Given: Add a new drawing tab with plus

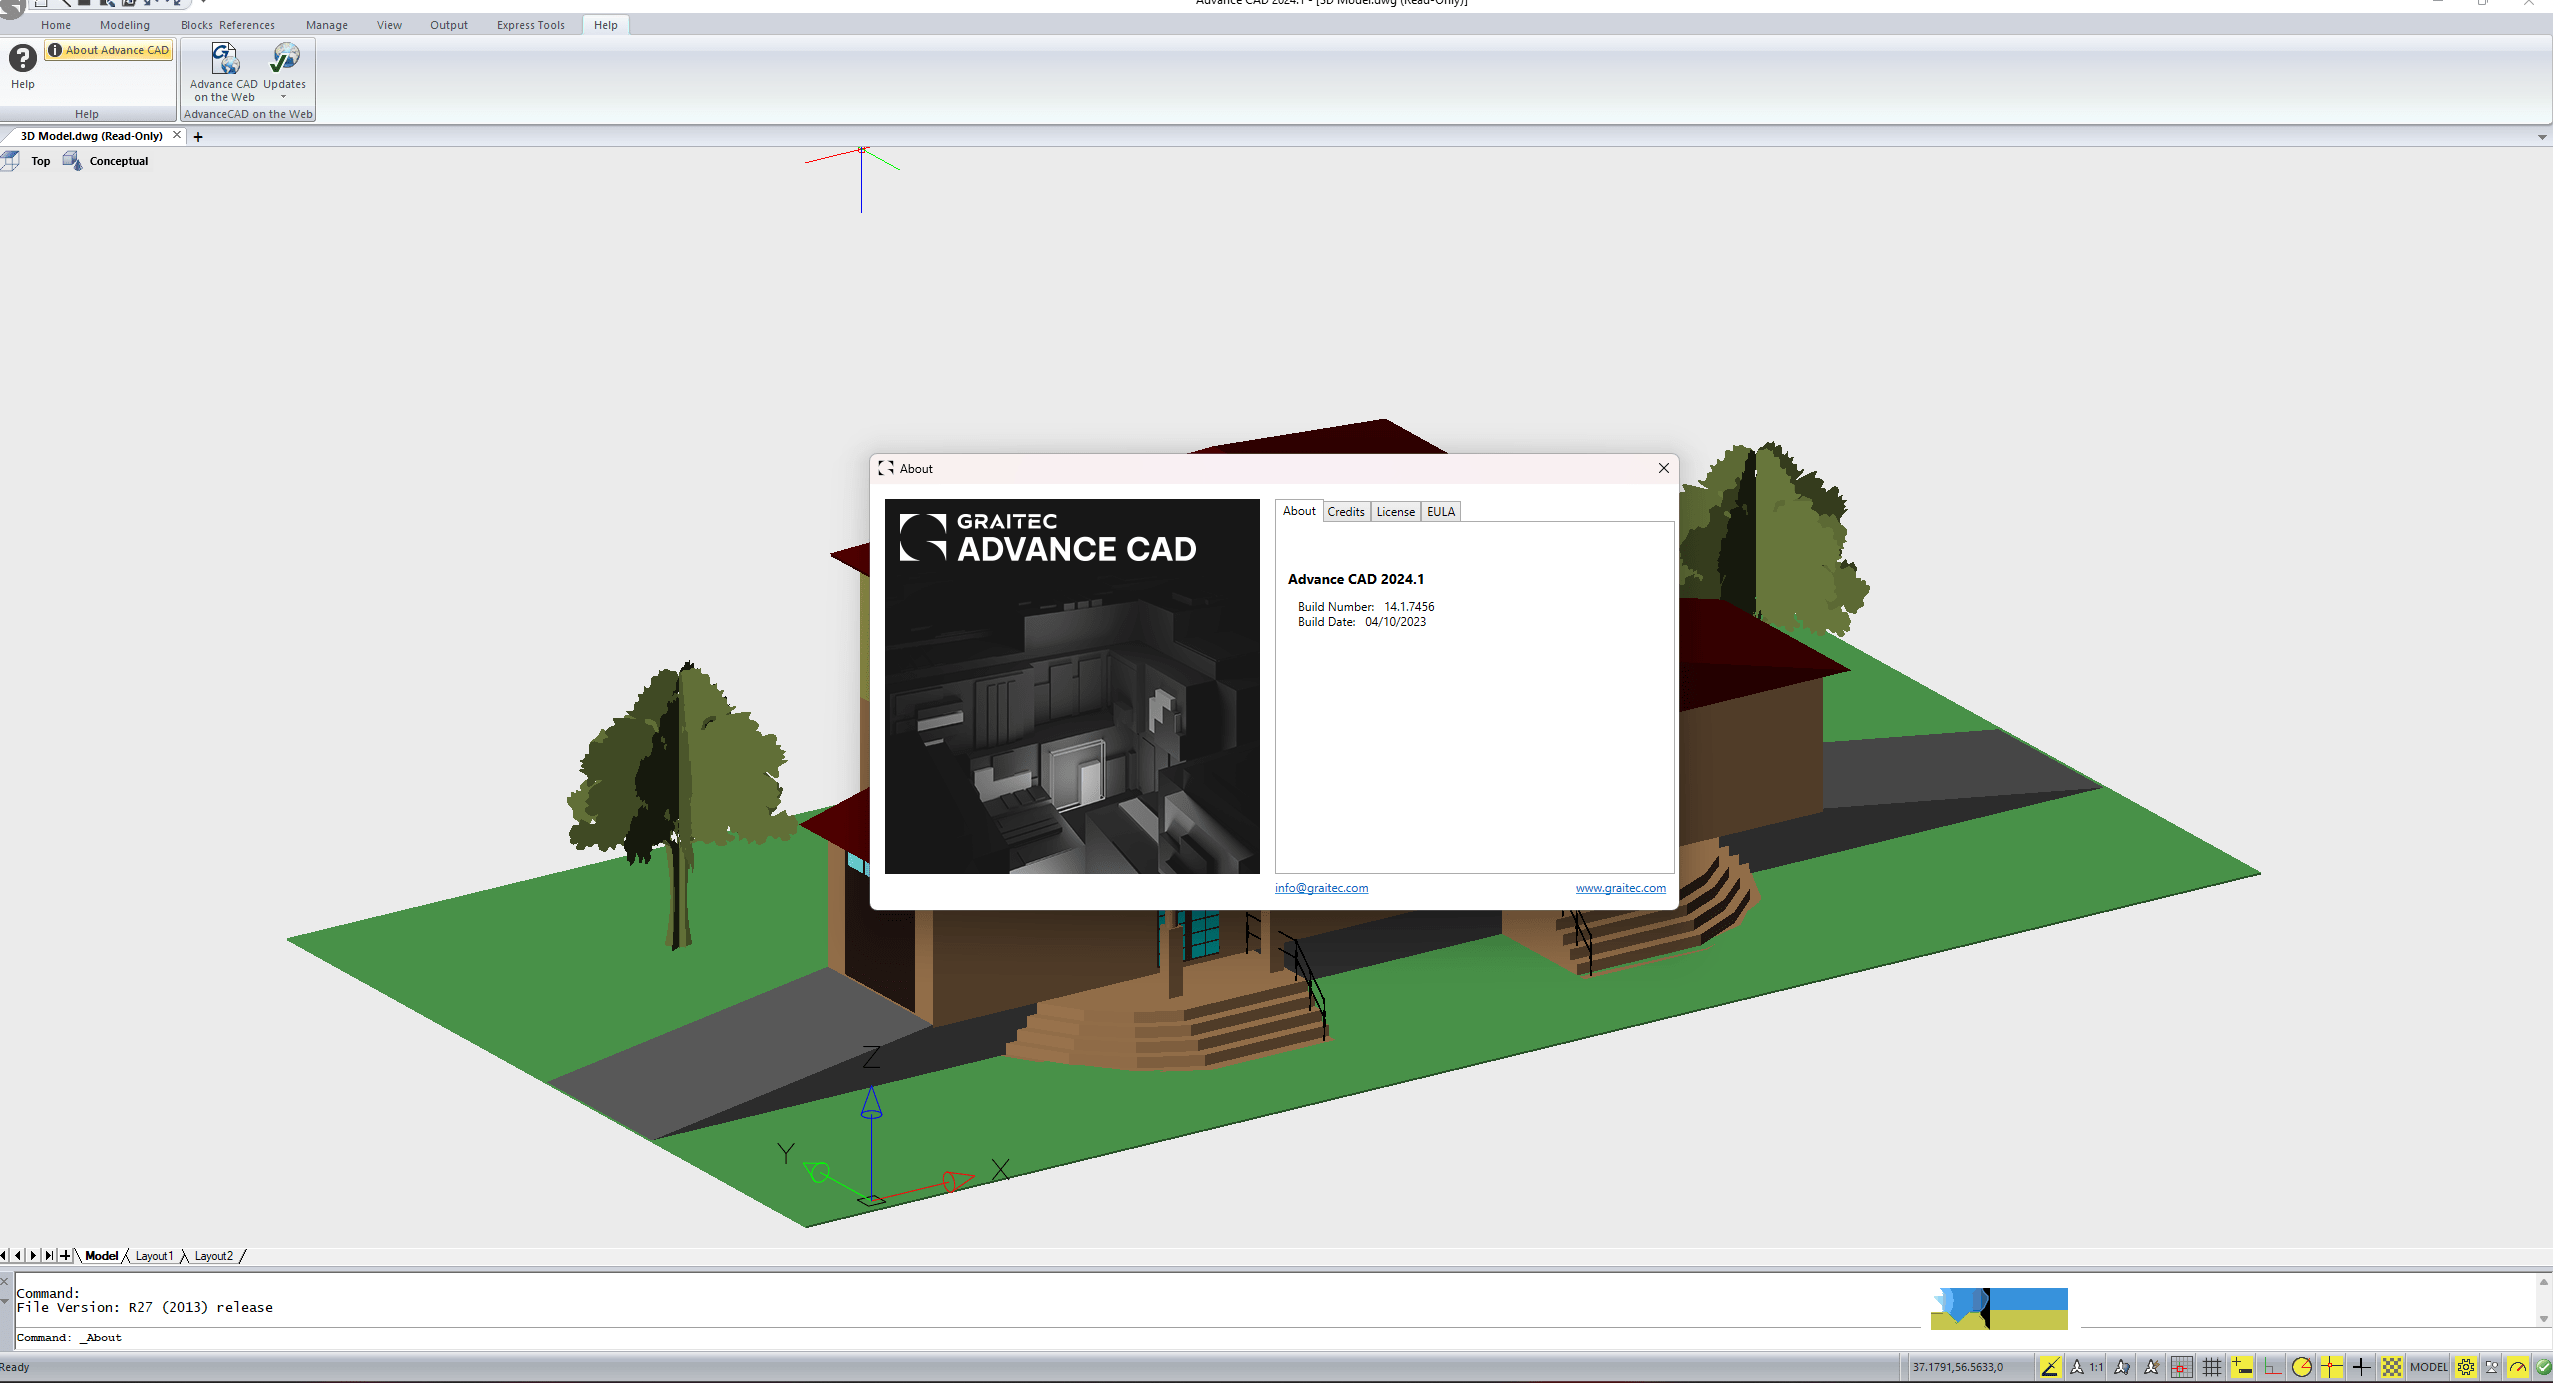Looking at the screenshot, I should [198, 137].
